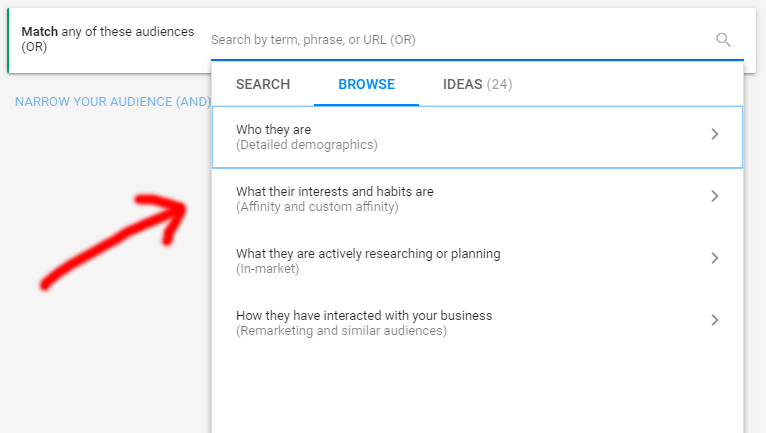Click the '(Affinity and custom affinity)' subtitle
The height and width of the screenshot is (433, 766).
tap(317, 207)
